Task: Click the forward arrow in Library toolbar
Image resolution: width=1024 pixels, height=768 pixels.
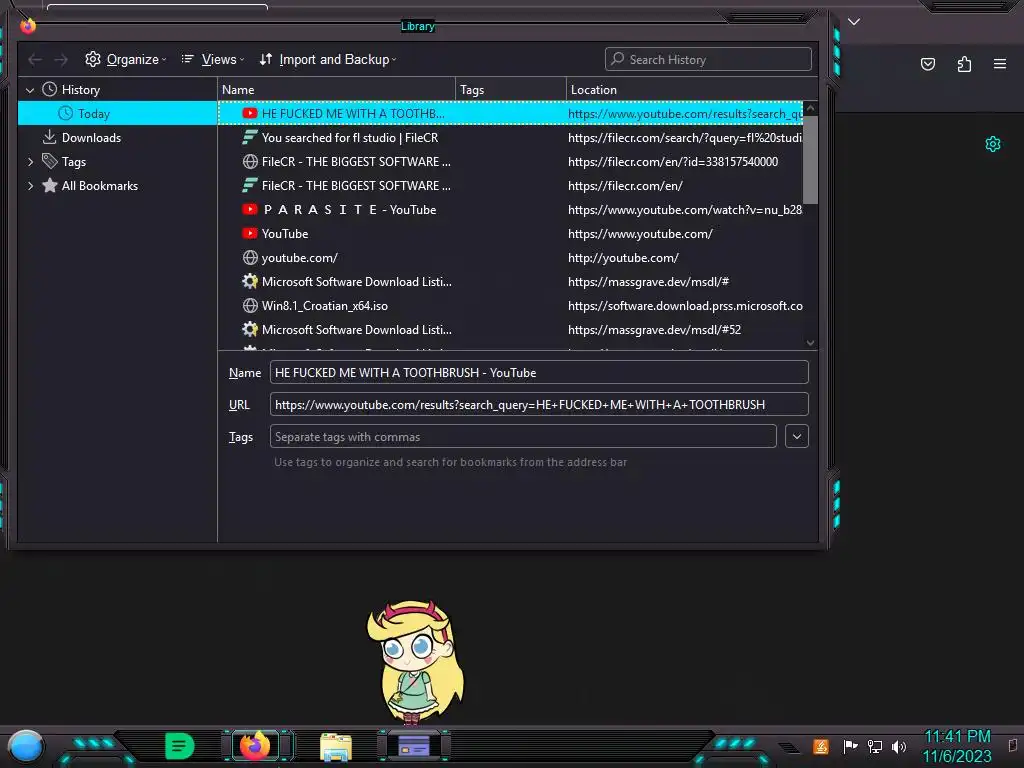Action: 61,59
